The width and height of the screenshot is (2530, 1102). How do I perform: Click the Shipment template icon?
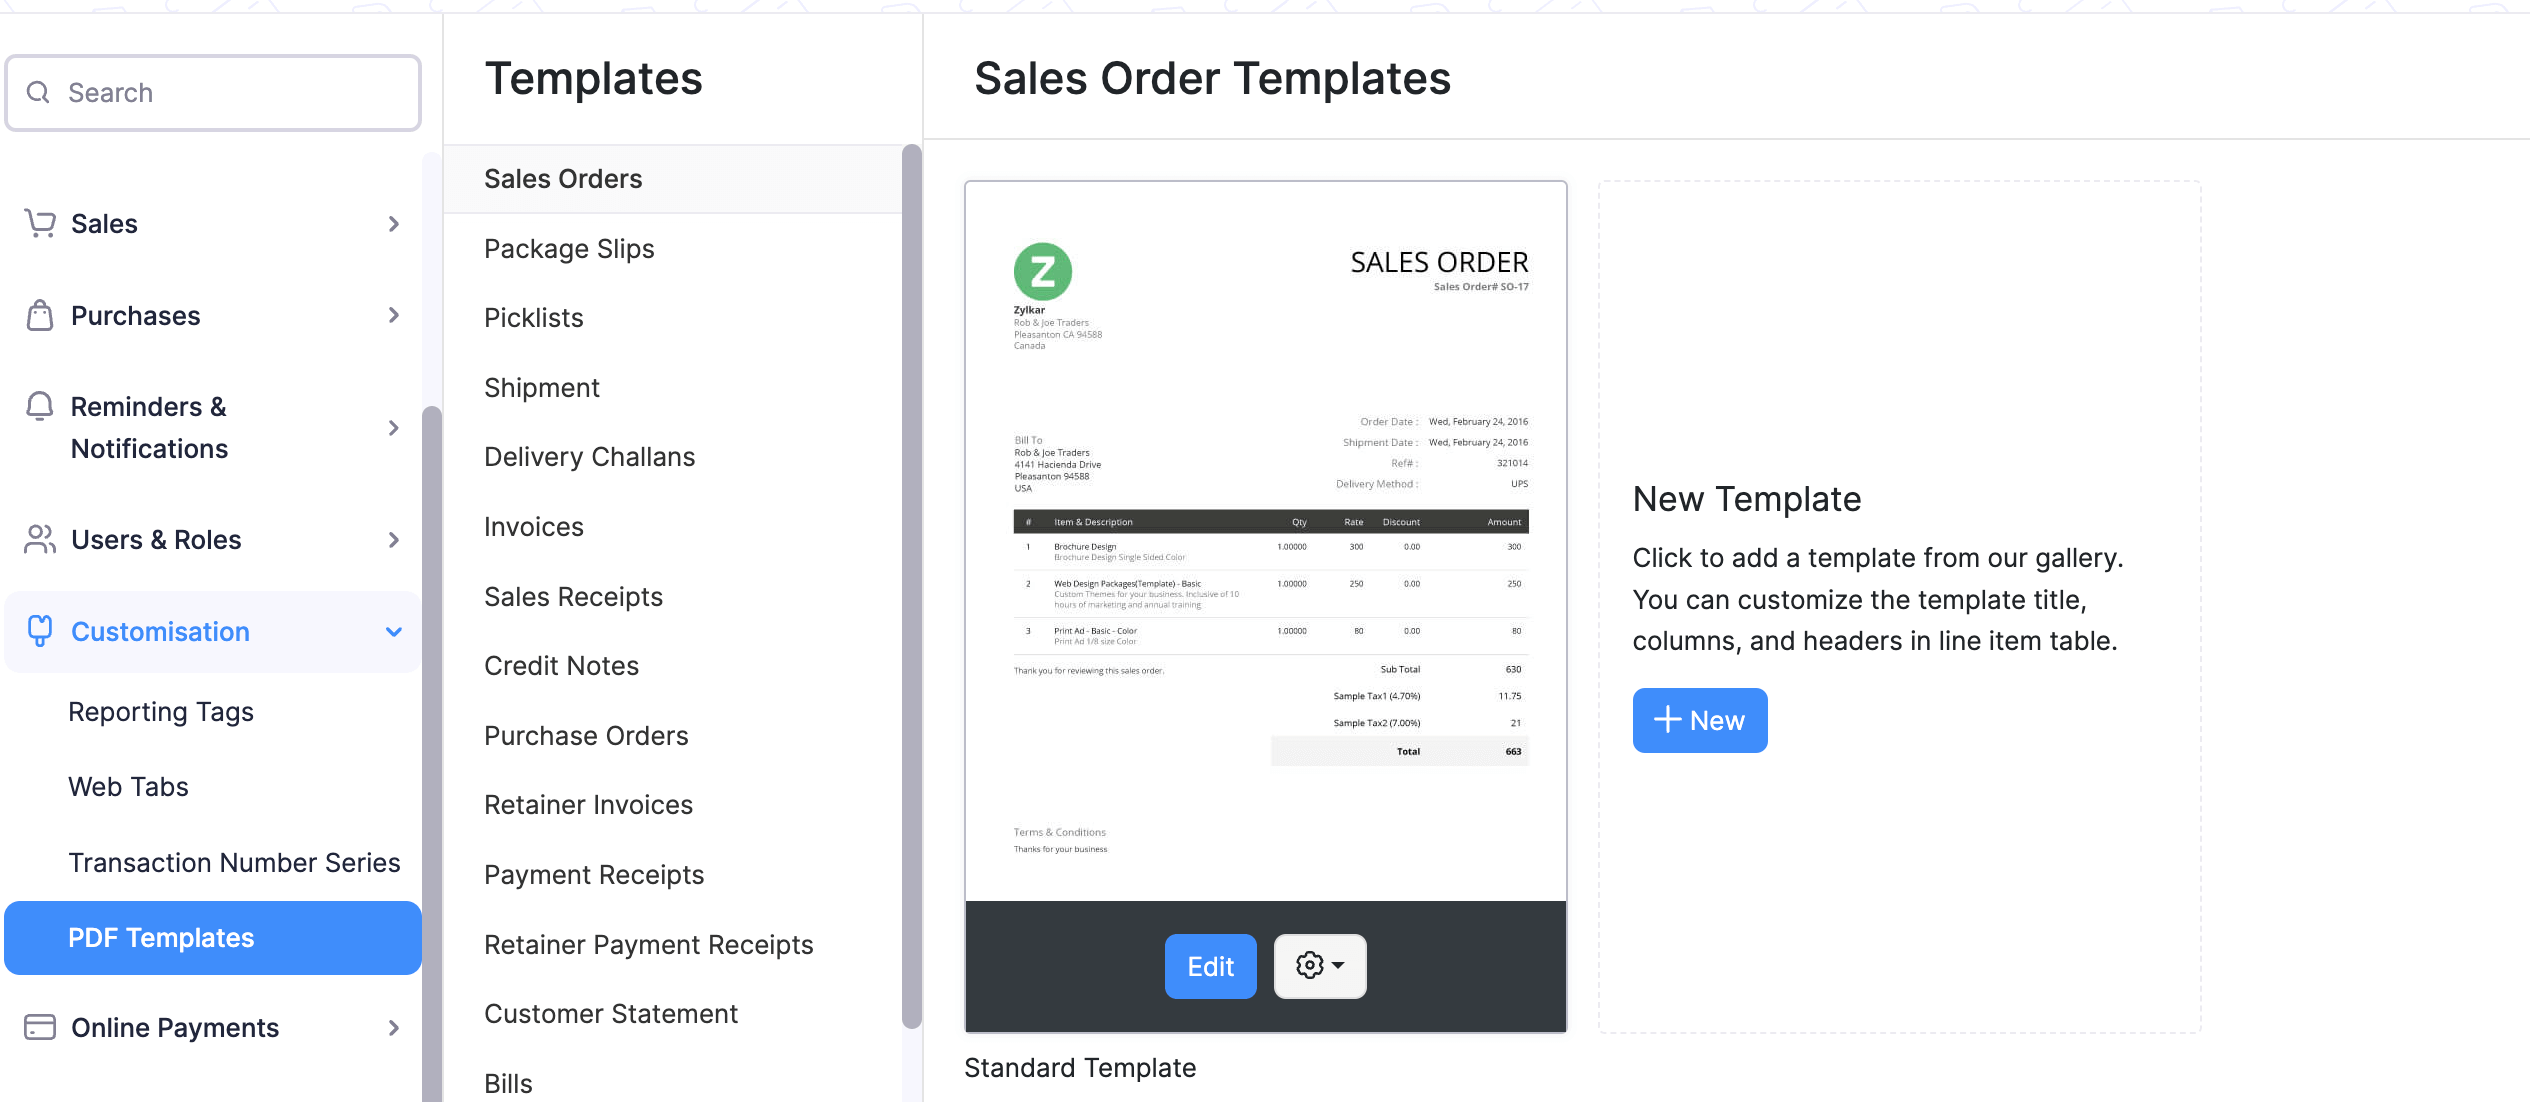click(x=542, y=386)
